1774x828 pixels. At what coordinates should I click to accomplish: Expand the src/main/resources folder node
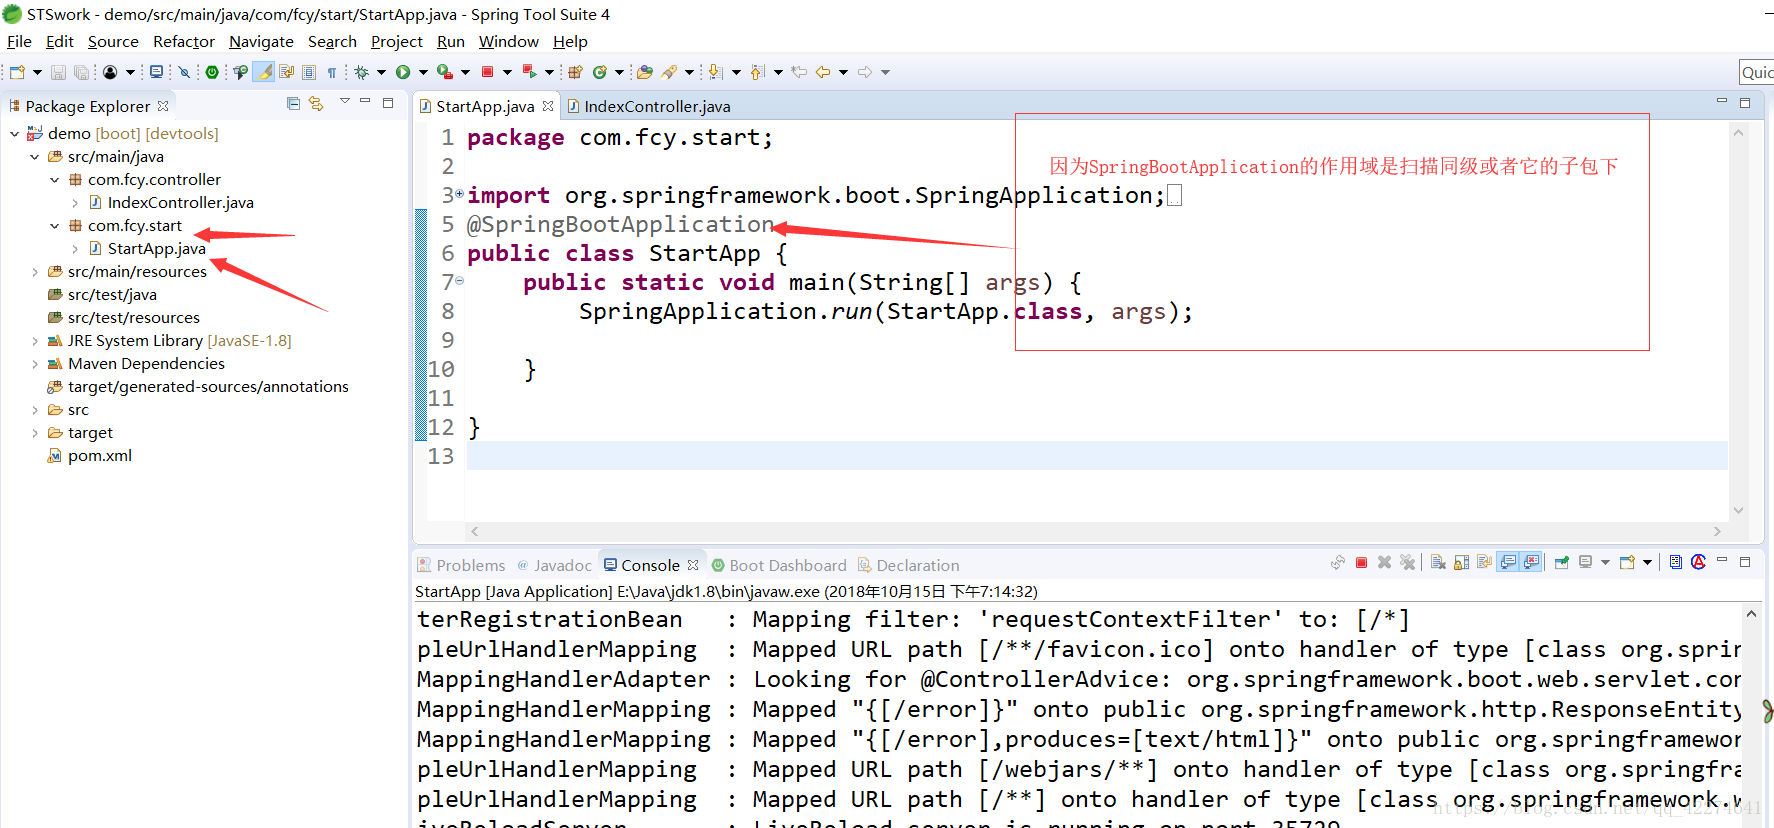(x=34, y=272)
